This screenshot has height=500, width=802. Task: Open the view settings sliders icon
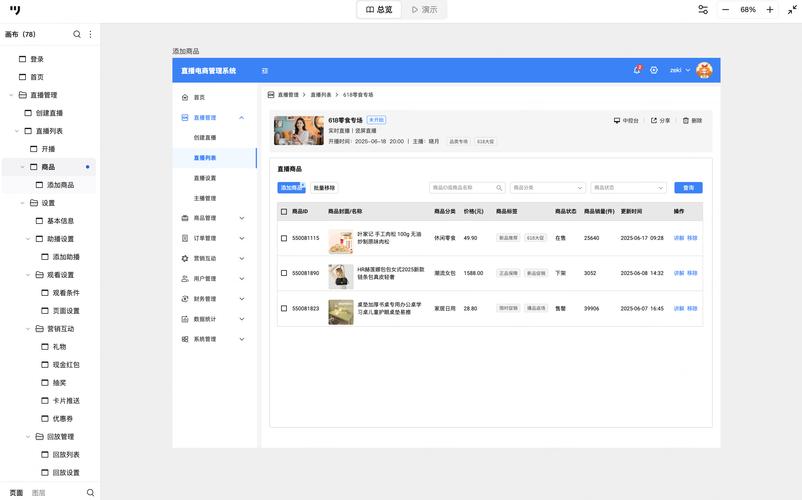pos(703,10)
